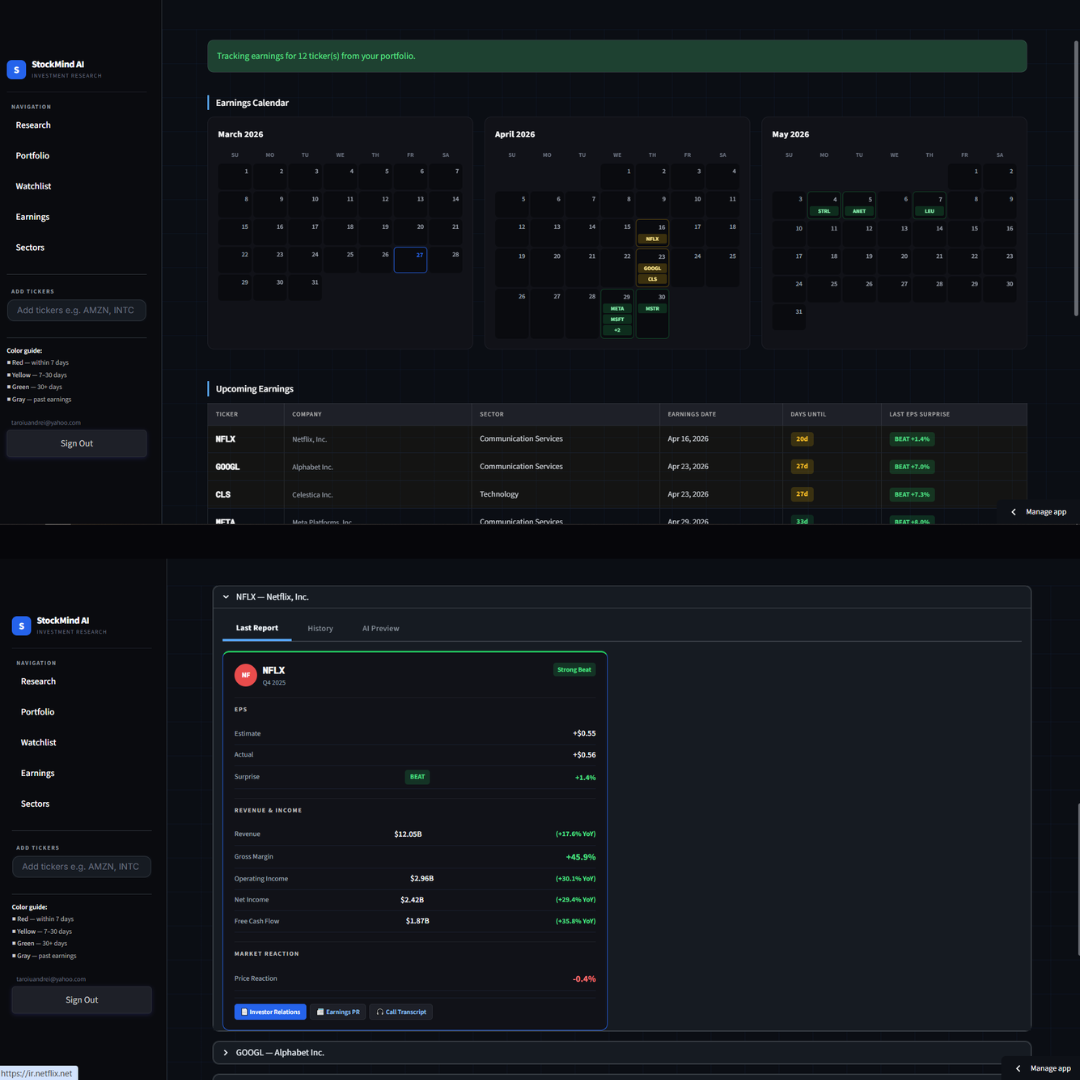Click the NF avatar circle on the NFLX report
Image resolution: width=1080 pixels, height=1080 pixels.
click(244, 674)
